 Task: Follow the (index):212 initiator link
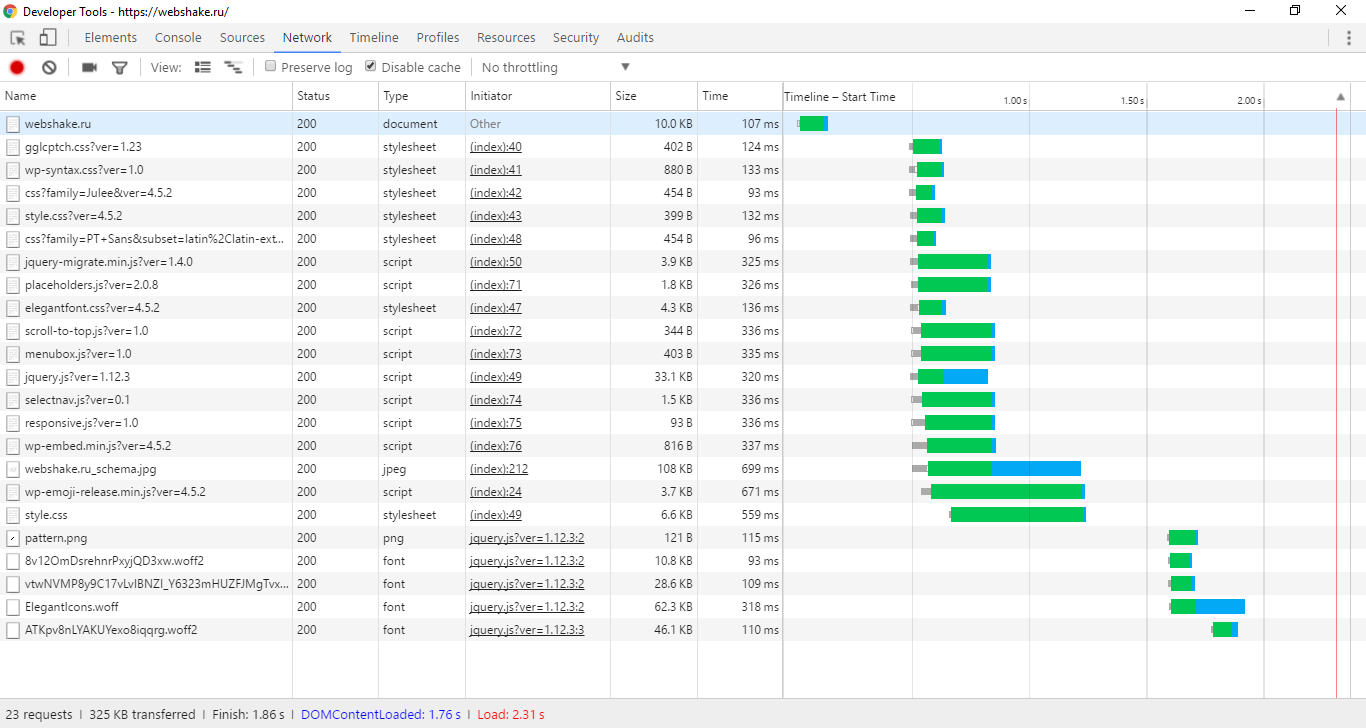(x=499, y=469)
